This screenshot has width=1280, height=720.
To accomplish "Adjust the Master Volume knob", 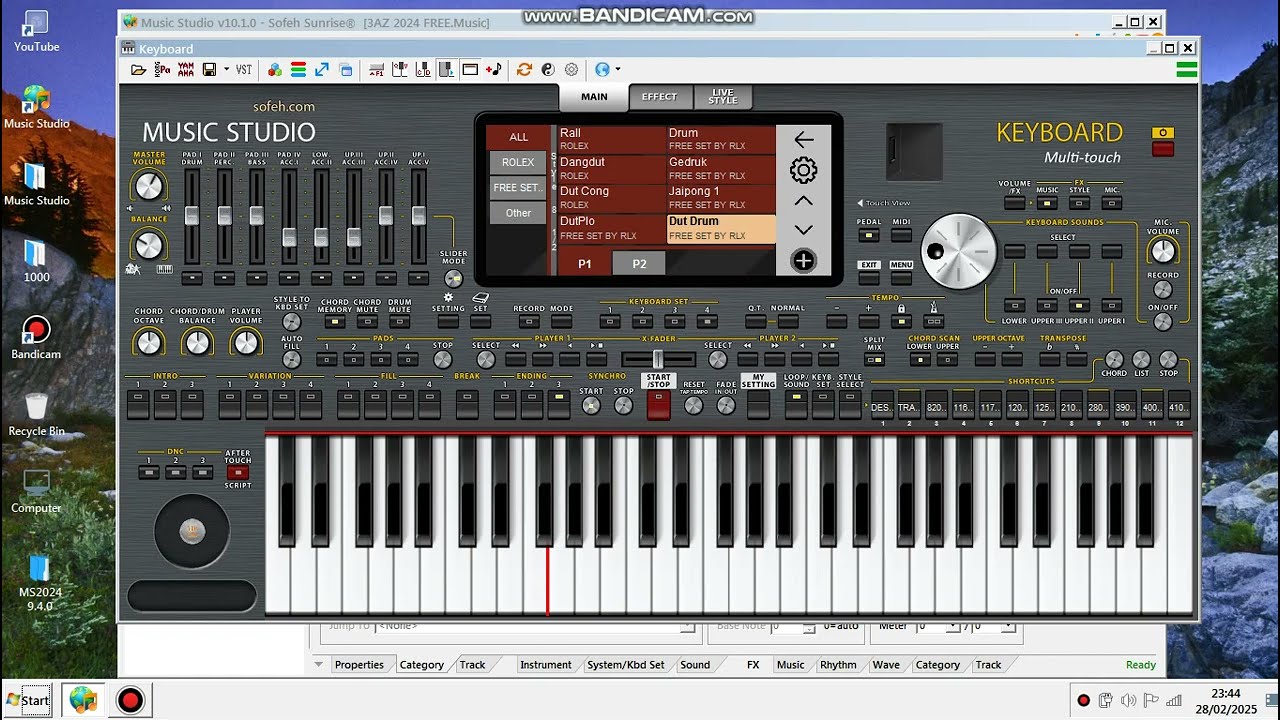I will (x=148, y=186).
